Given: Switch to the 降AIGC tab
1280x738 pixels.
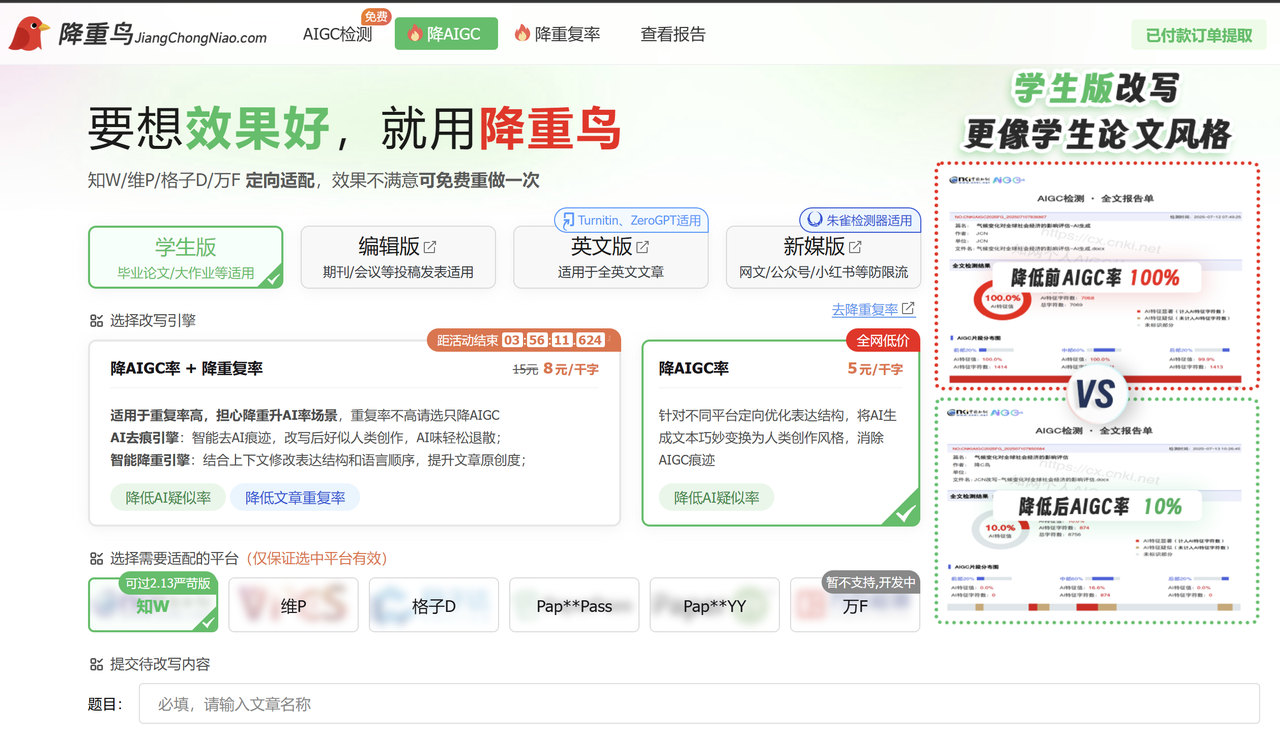Looking at the screenshot, I should point(446,34).
